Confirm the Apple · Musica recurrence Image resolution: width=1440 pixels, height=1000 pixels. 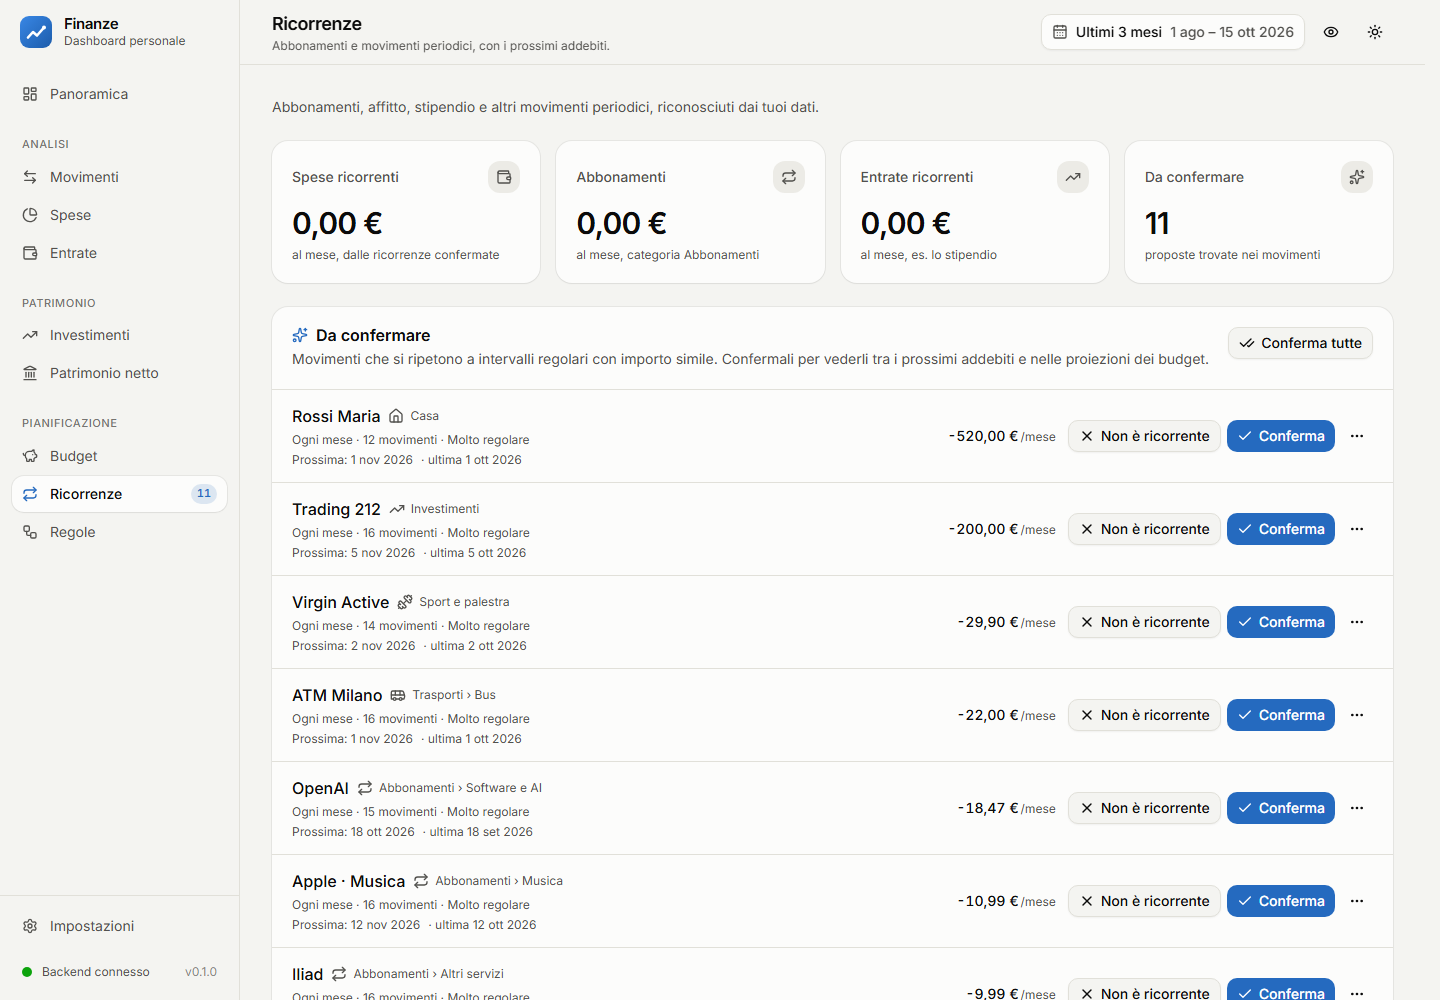click(1281, 901)
